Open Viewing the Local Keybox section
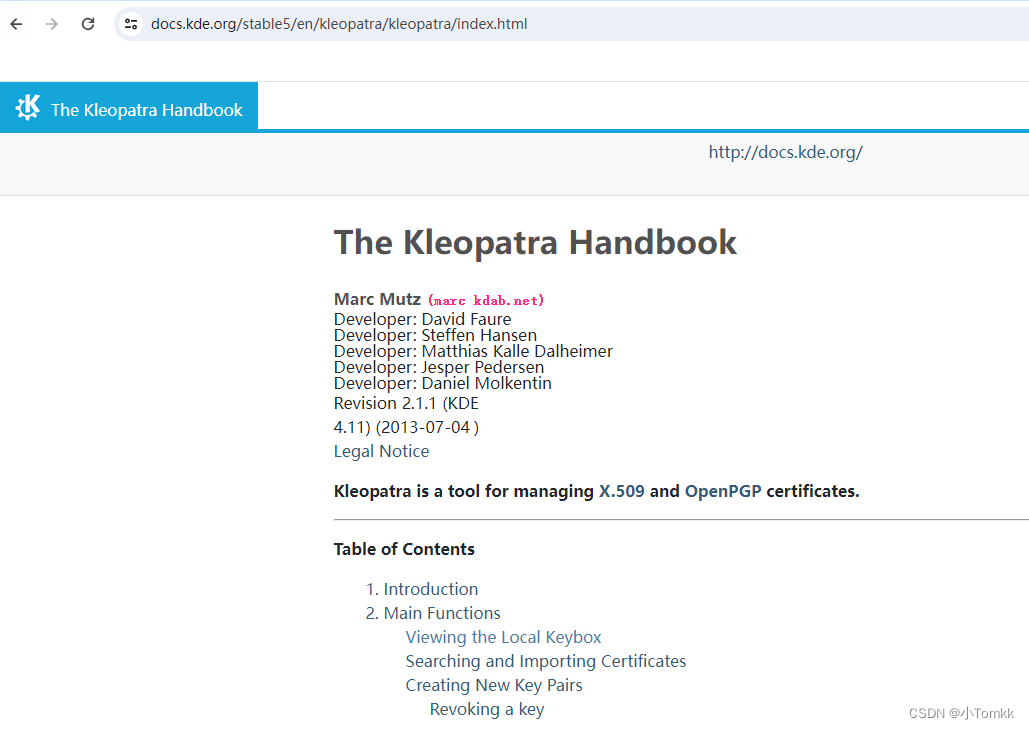1029x729 pixels. coord(503,637)
